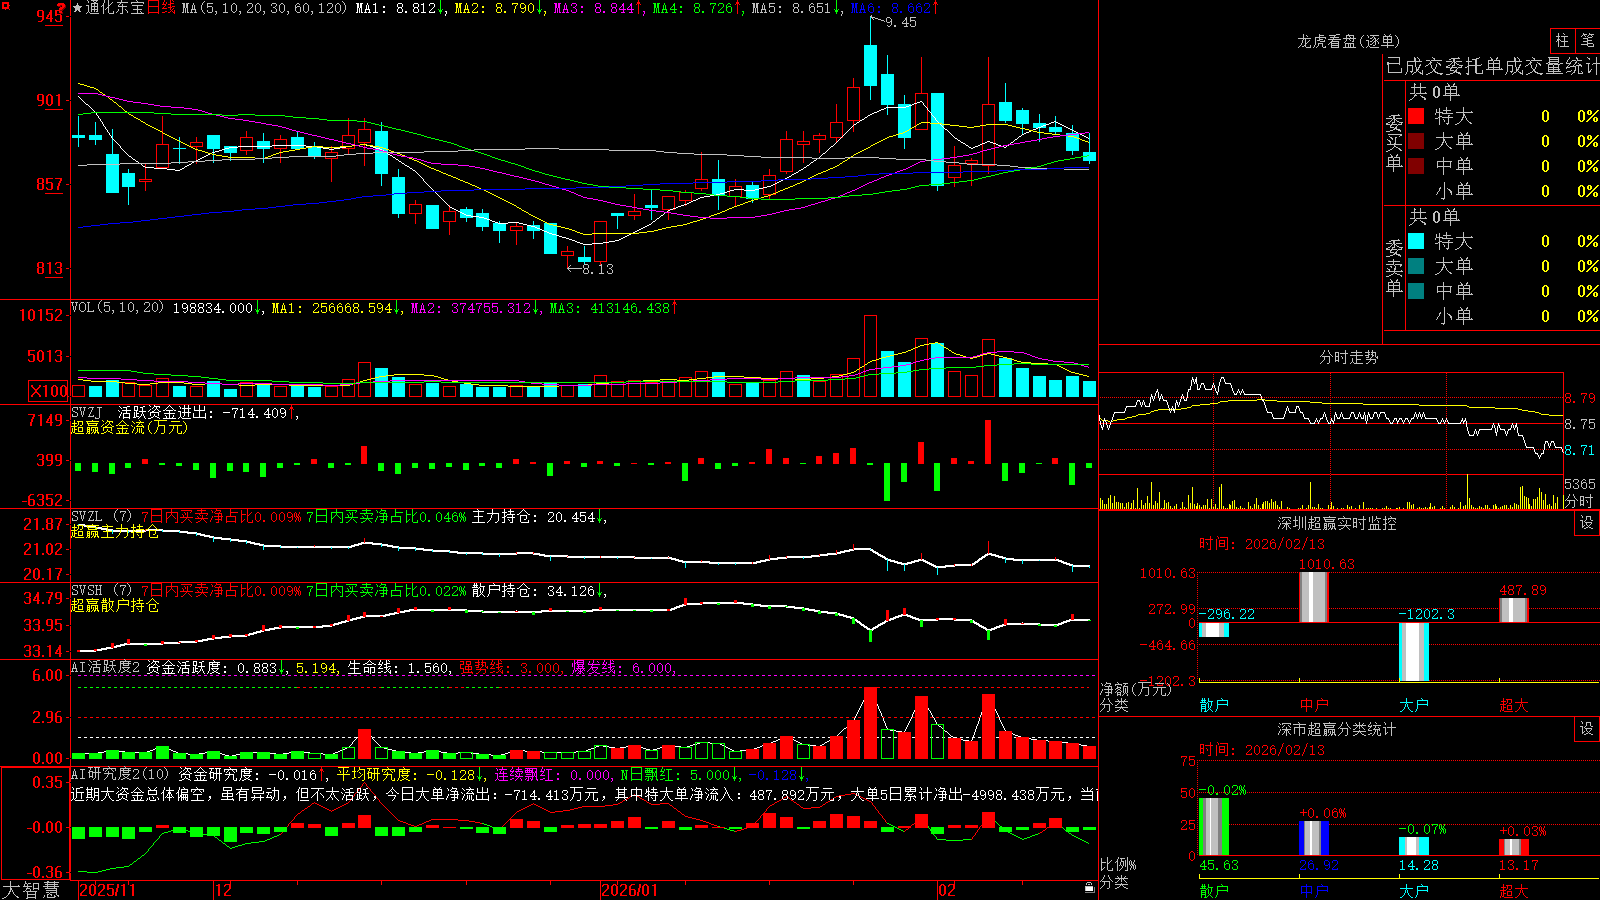Click the AI研究度2(10) indicator label
The image size is (1600, 900).
[x=120, y=774]
